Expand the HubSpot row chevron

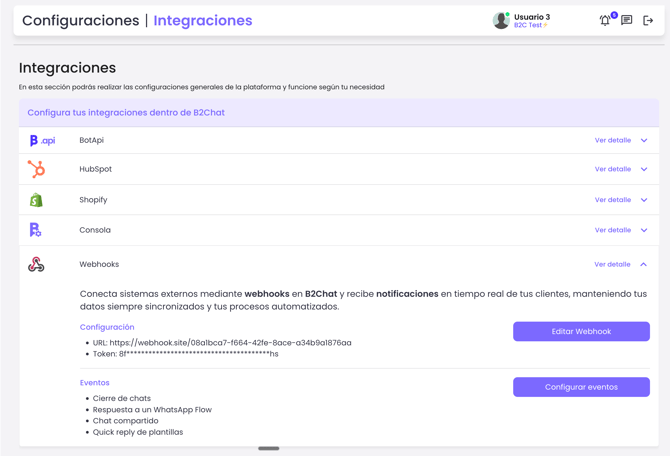644,170
